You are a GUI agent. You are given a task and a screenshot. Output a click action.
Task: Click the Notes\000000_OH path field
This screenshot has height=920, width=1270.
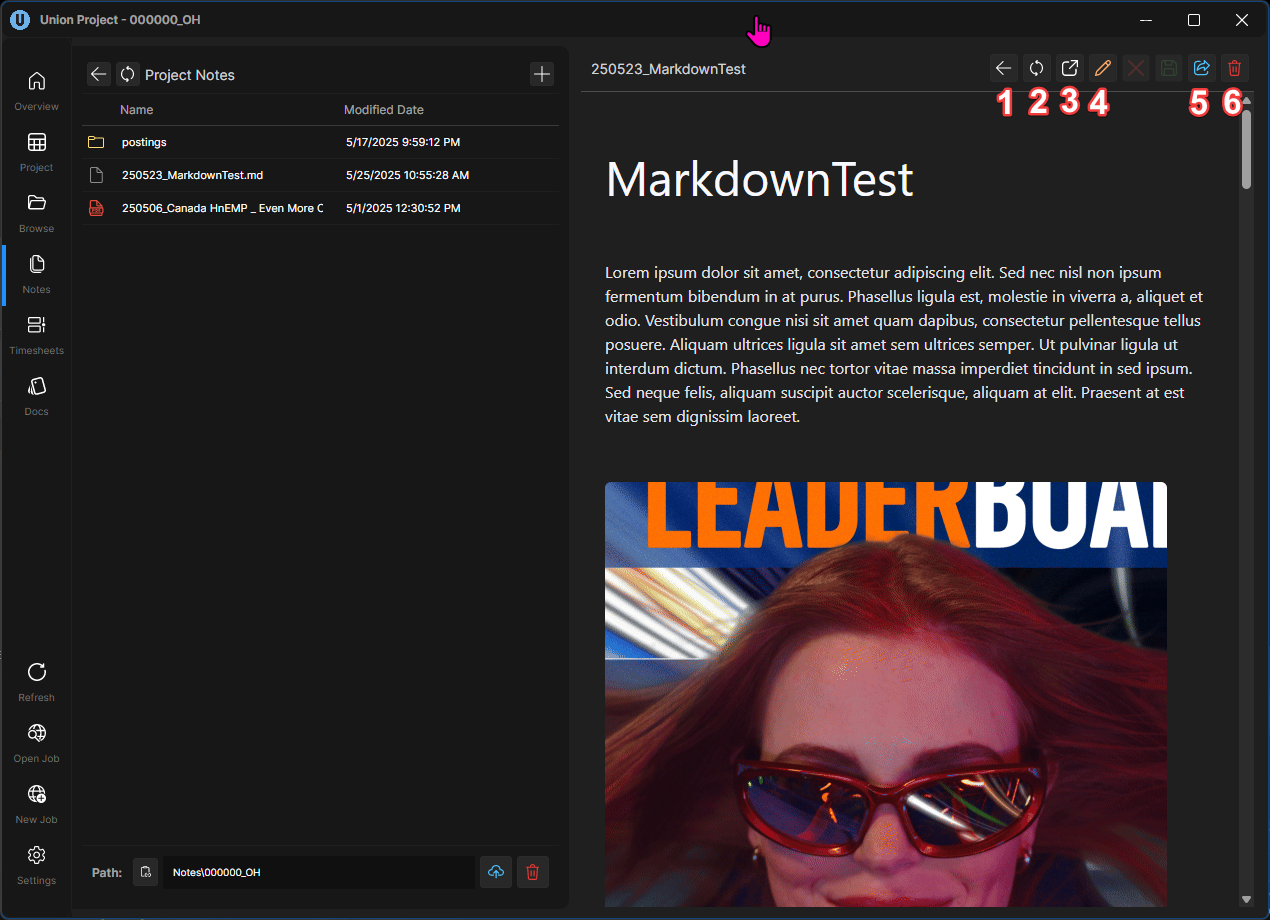coord(318,872)
